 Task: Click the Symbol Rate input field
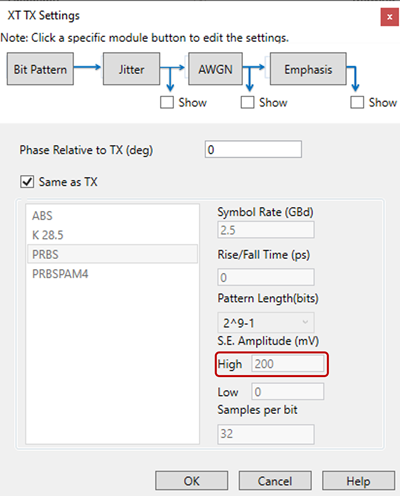coord(266,230)
